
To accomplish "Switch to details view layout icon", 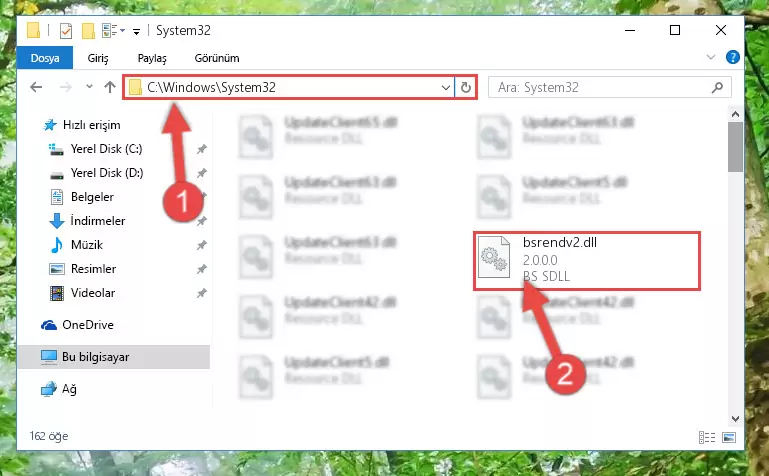I will pyautogui.click(x=707, y=437).
